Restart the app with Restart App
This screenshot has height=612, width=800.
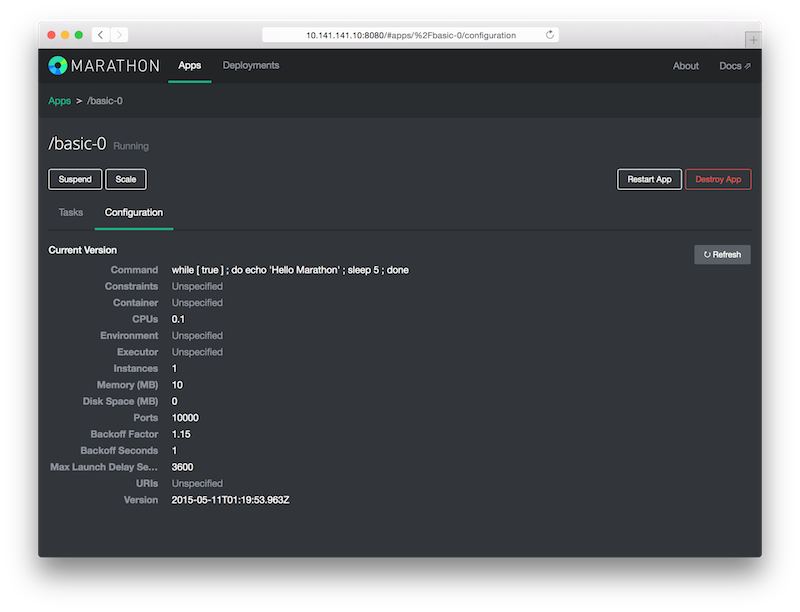[x=649, y=179]
